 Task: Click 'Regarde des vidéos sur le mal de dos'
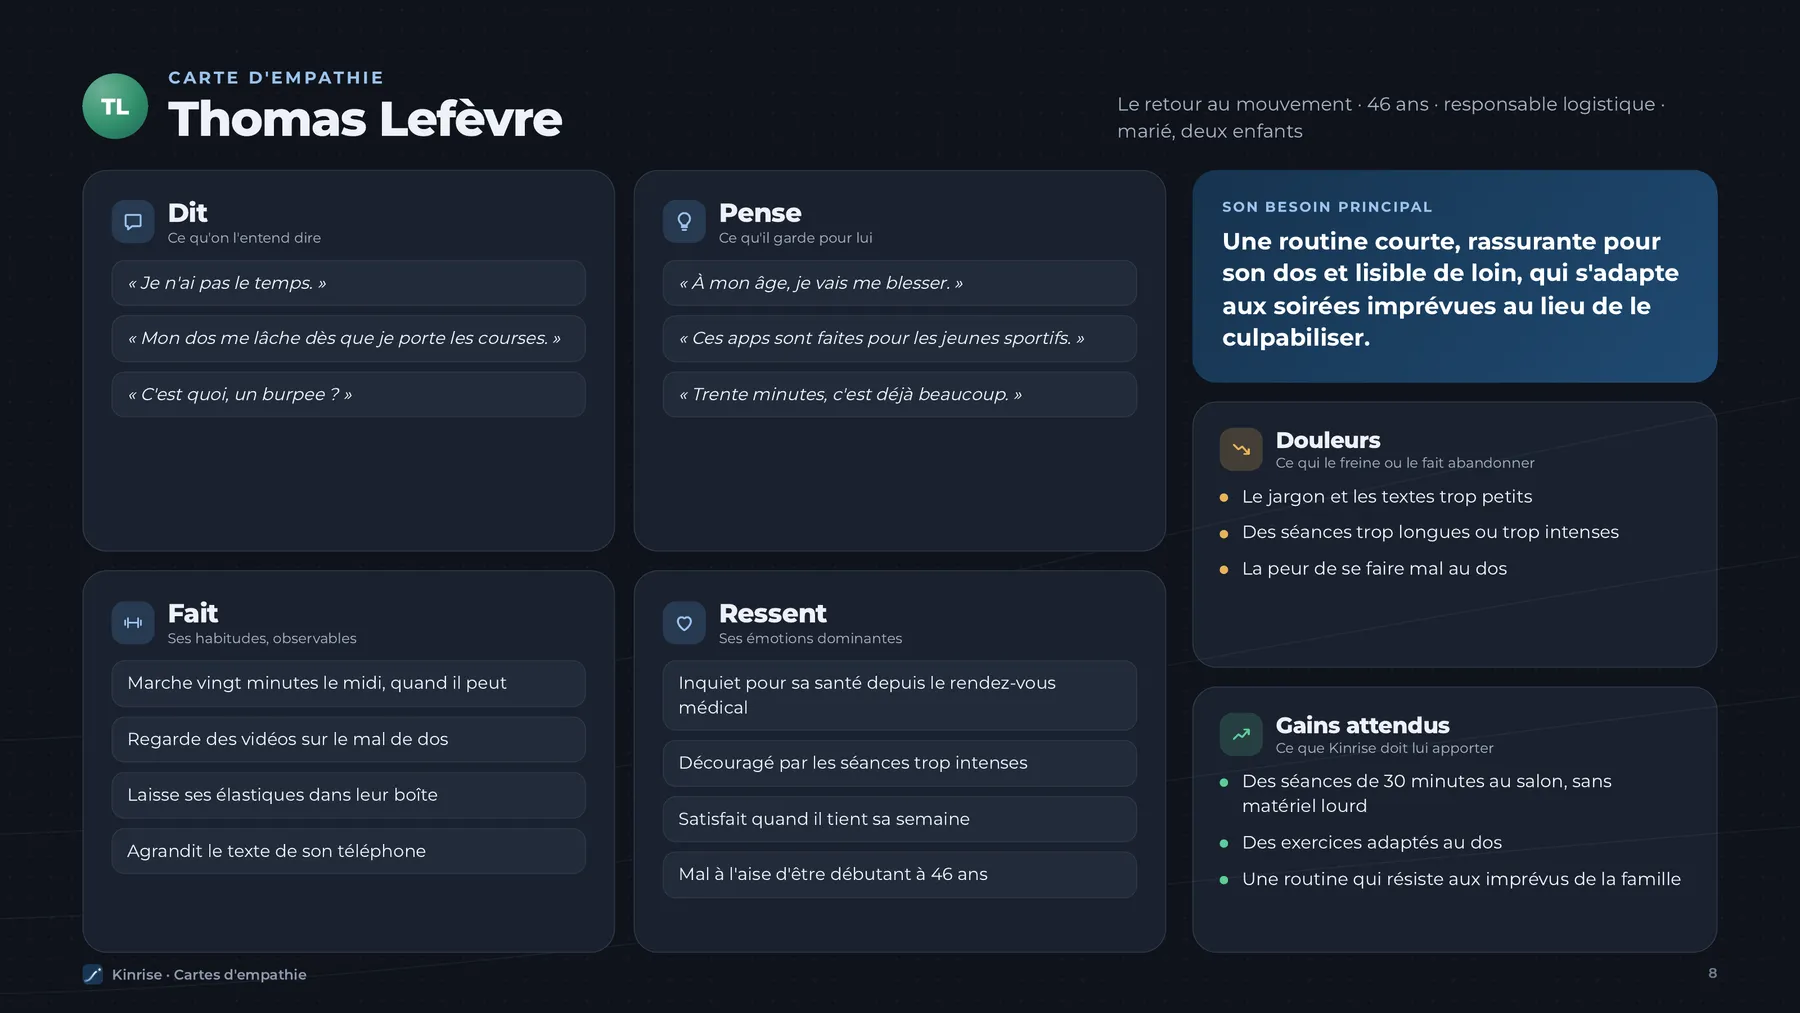[x=349, y=739]
